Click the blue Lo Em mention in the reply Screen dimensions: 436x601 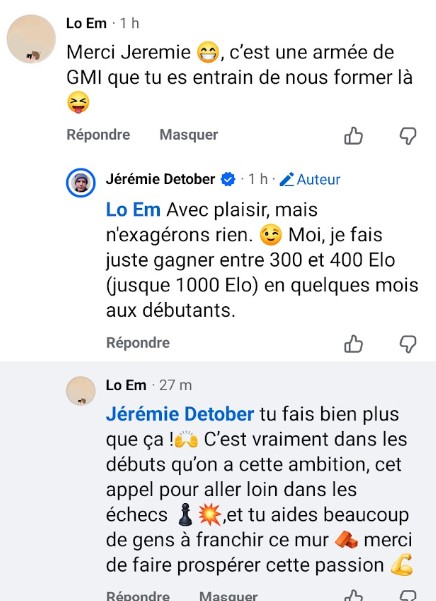[133, 210]
